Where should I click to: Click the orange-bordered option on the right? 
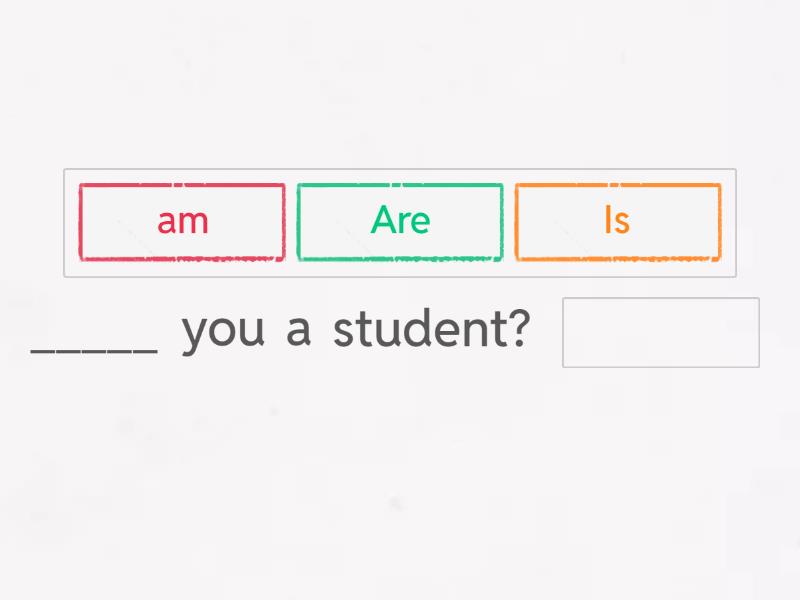pyautogui.click(x=616, y=221)
